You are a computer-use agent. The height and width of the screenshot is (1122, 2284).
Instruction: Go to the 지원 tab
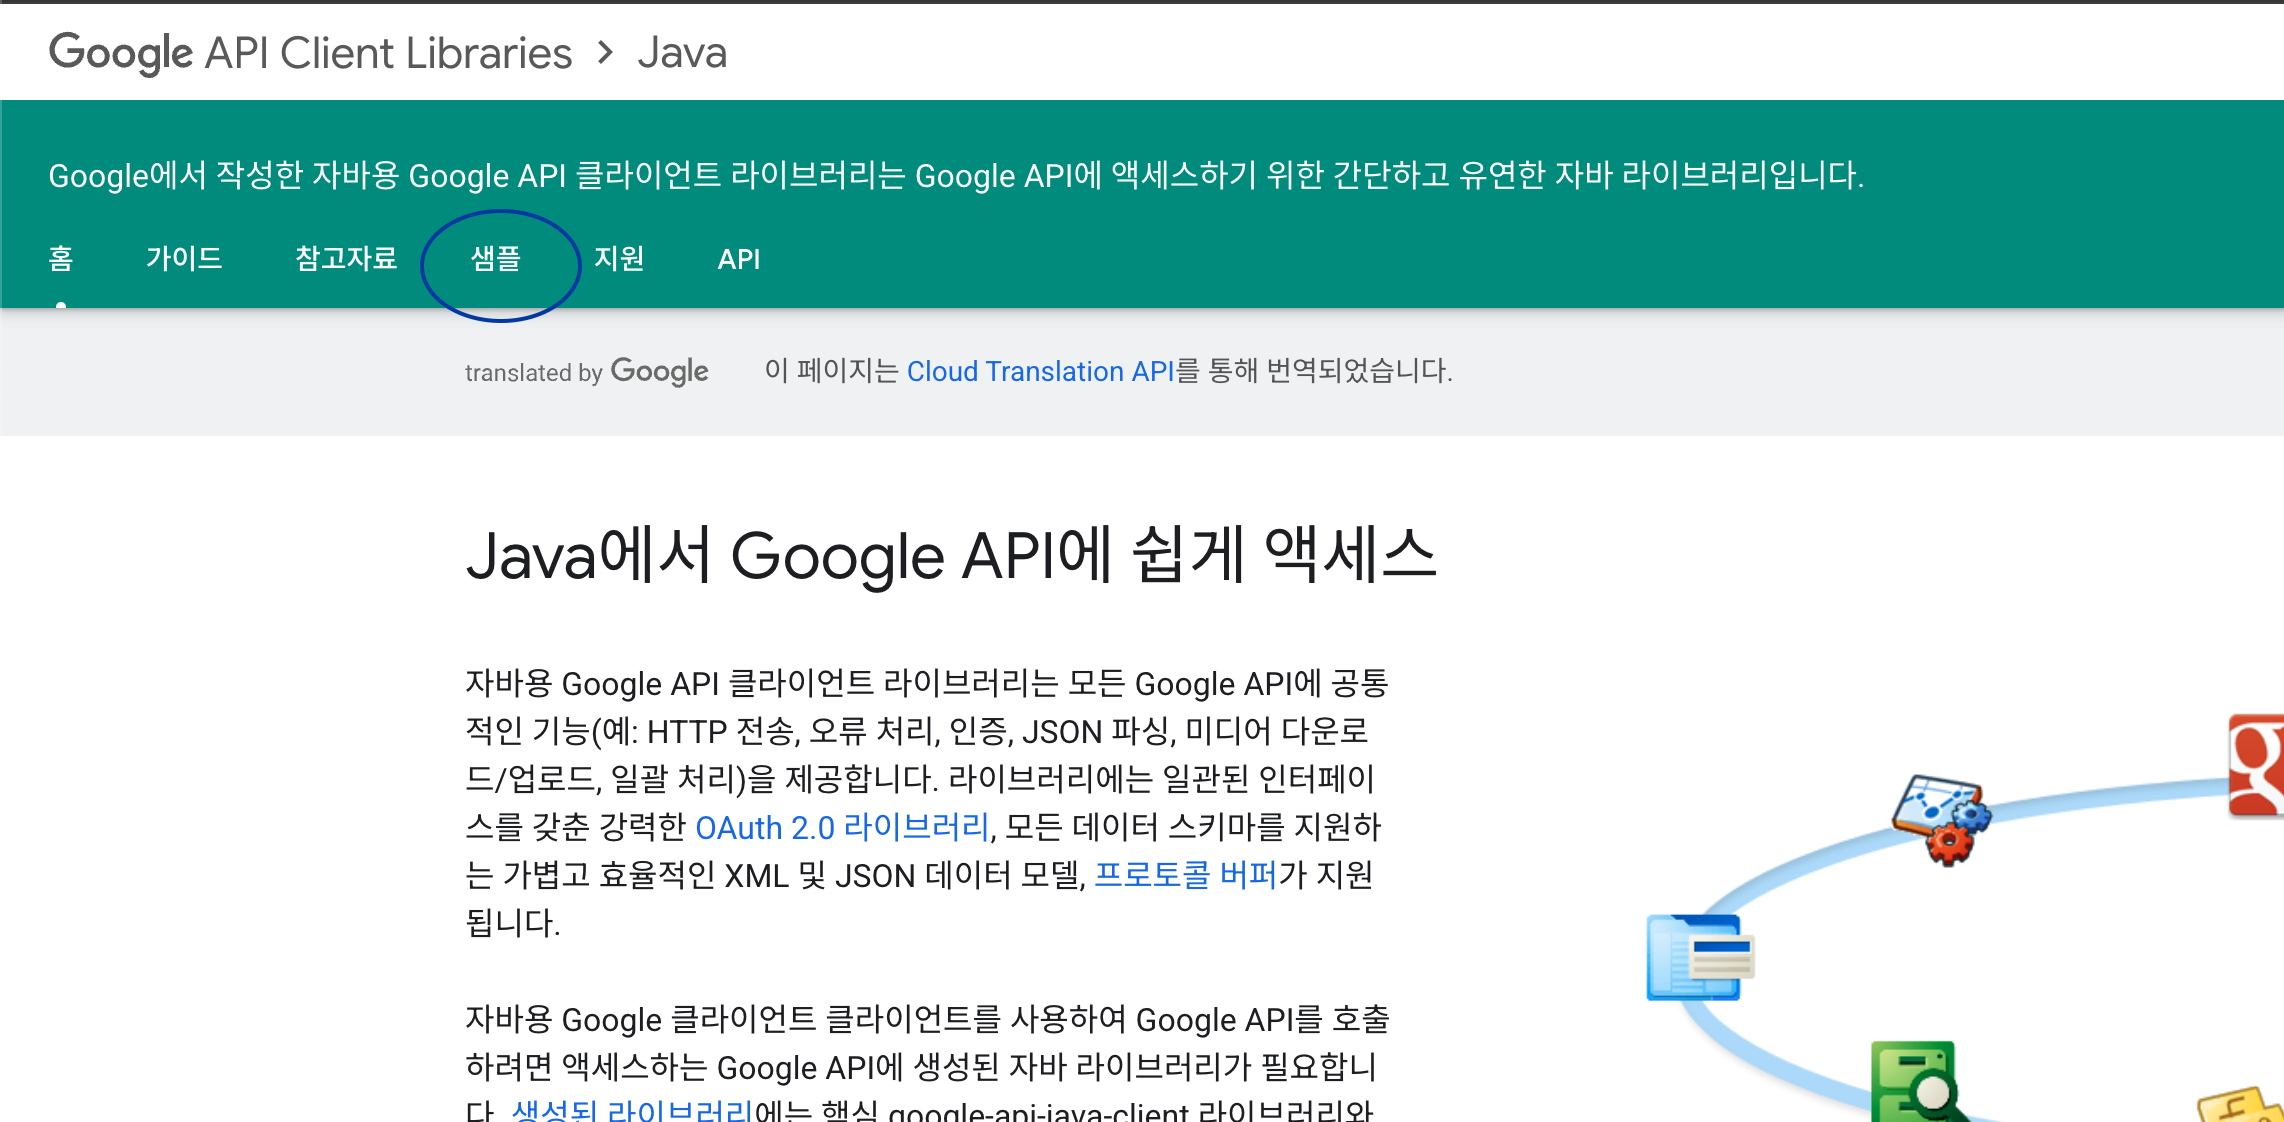(619, 259)
